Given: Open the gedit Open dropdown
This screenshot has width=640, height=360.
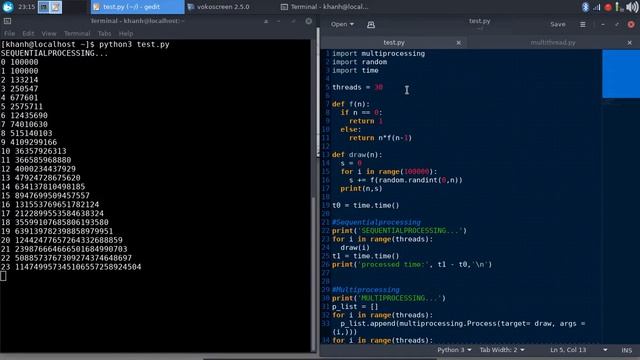Looking at the screenshot, I should click(x=342, y=24).
